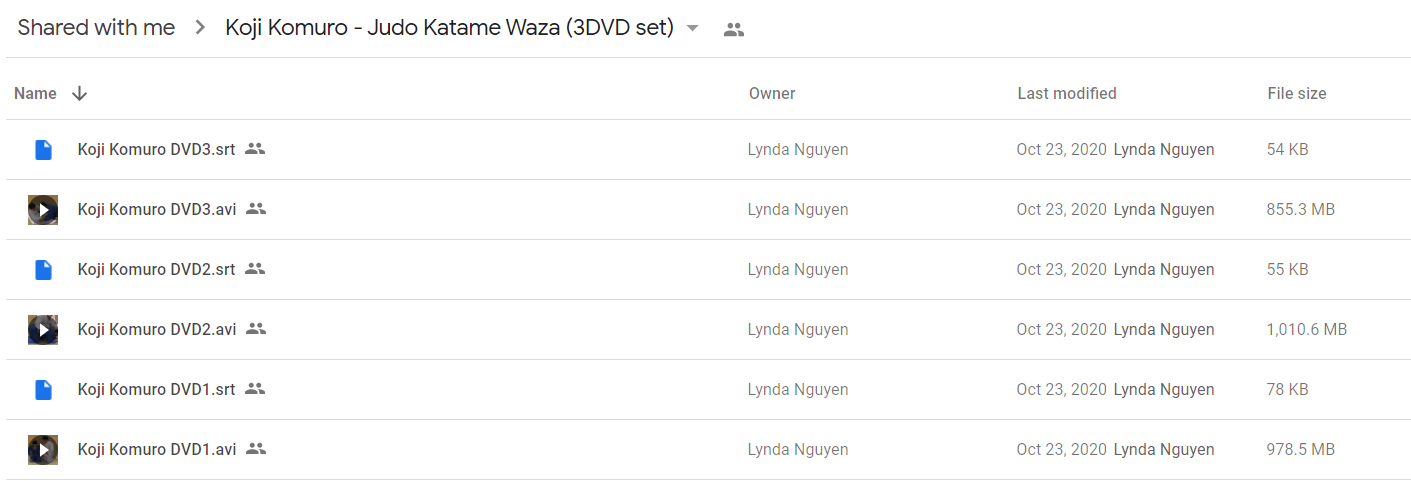The height and width of the screenshot is (481, 1411).
Task: Select the Koji Komuro DVD1.srt file name
Action: click(156, 389)
